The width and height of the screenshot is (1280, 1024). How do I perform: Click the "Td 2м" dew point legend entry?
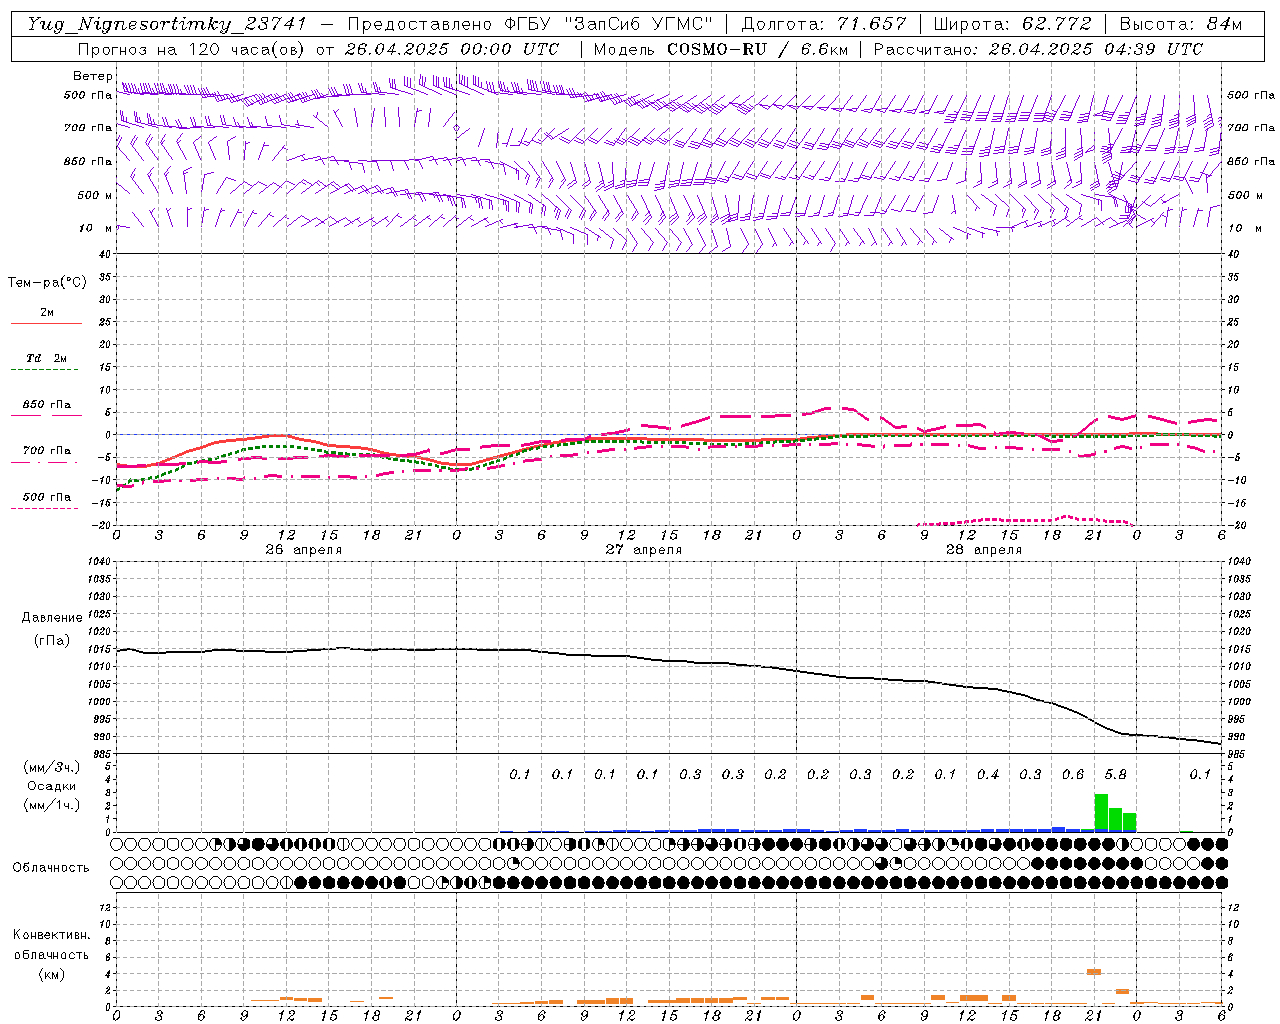point(47,362)
